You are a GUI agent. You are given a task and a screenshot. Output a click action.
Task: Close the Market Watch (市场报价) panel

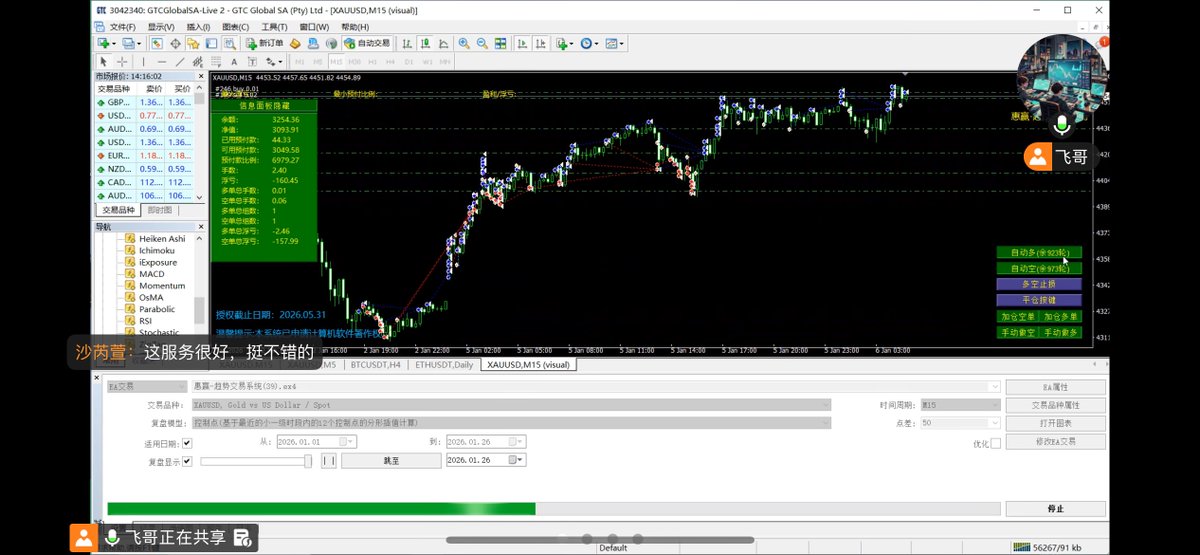[x=199, y=76]
